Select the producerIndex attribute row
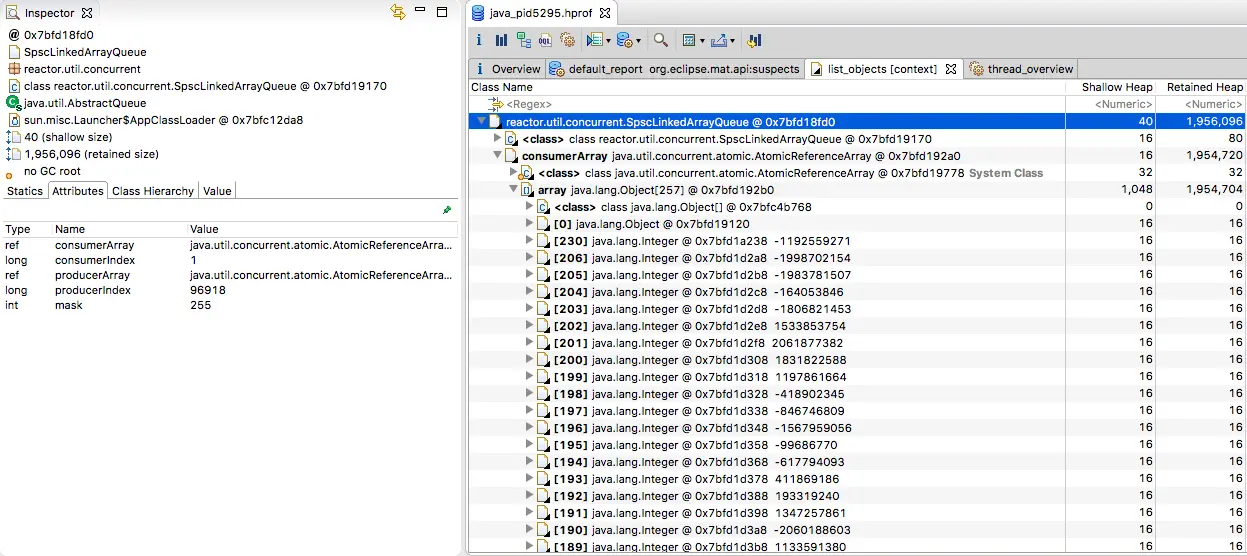Viewport: 1247px width, 556px height. tap(229, 290)
